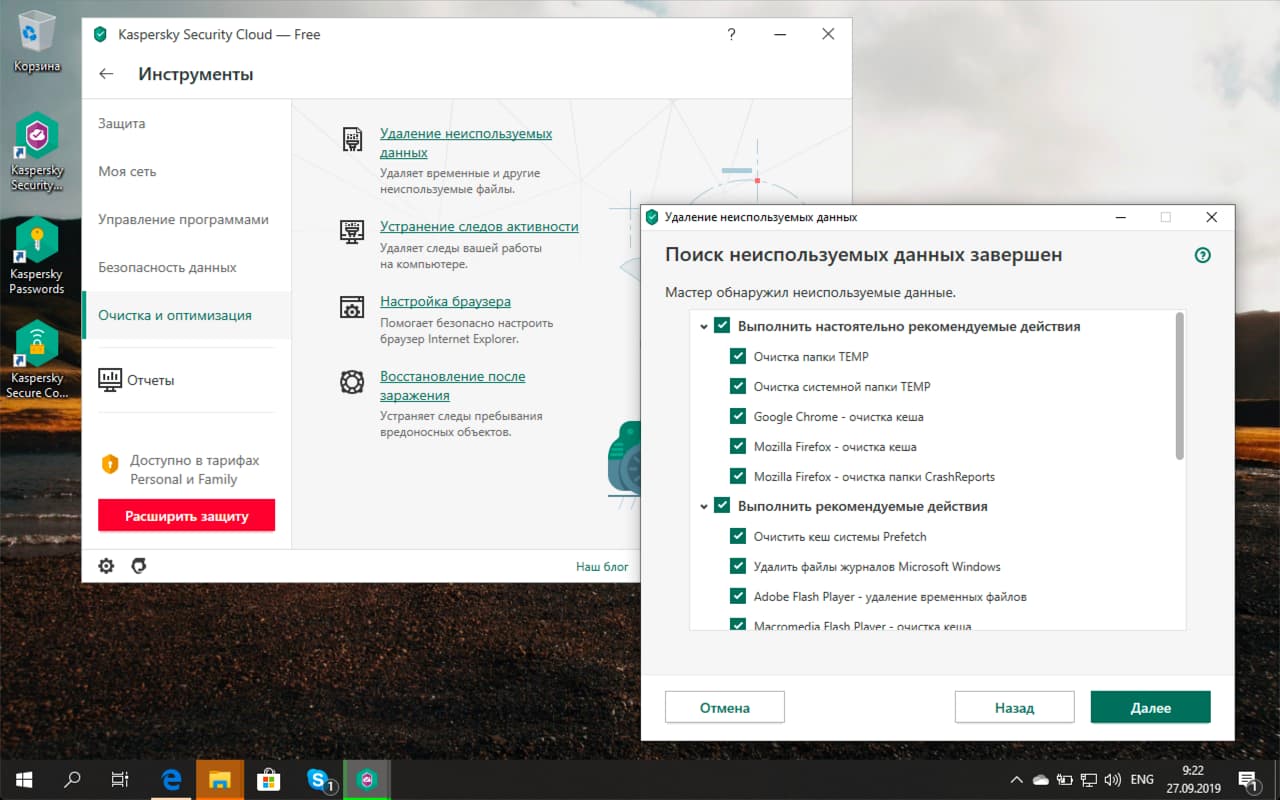Click the Далее button

click(x=1150, y=707)
